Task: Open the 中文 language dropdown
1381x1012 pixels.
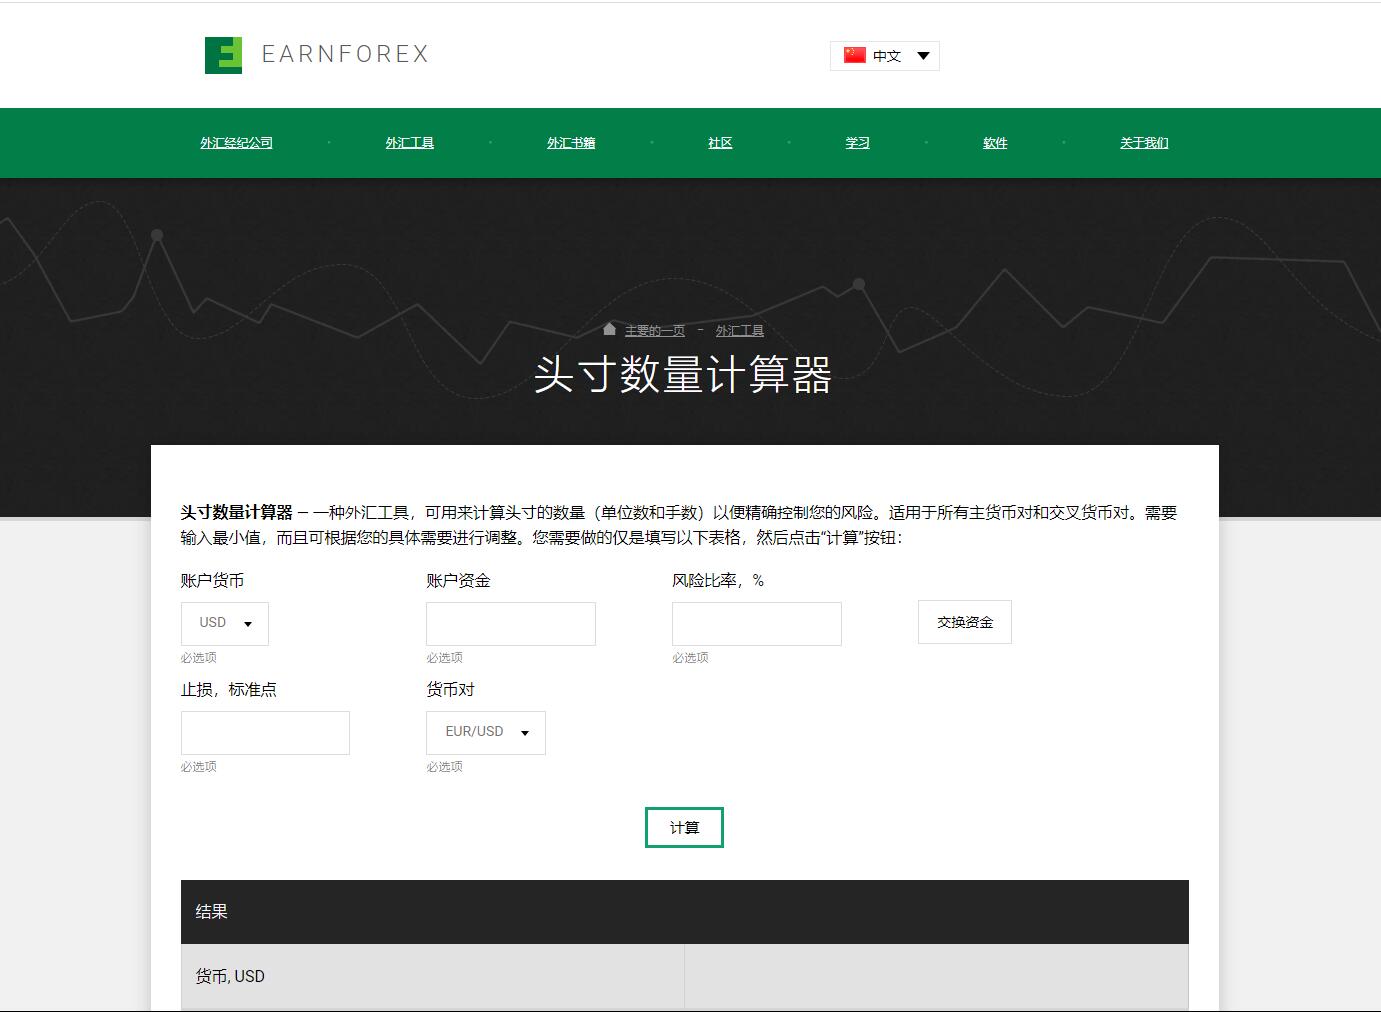Action: (885, 56)
